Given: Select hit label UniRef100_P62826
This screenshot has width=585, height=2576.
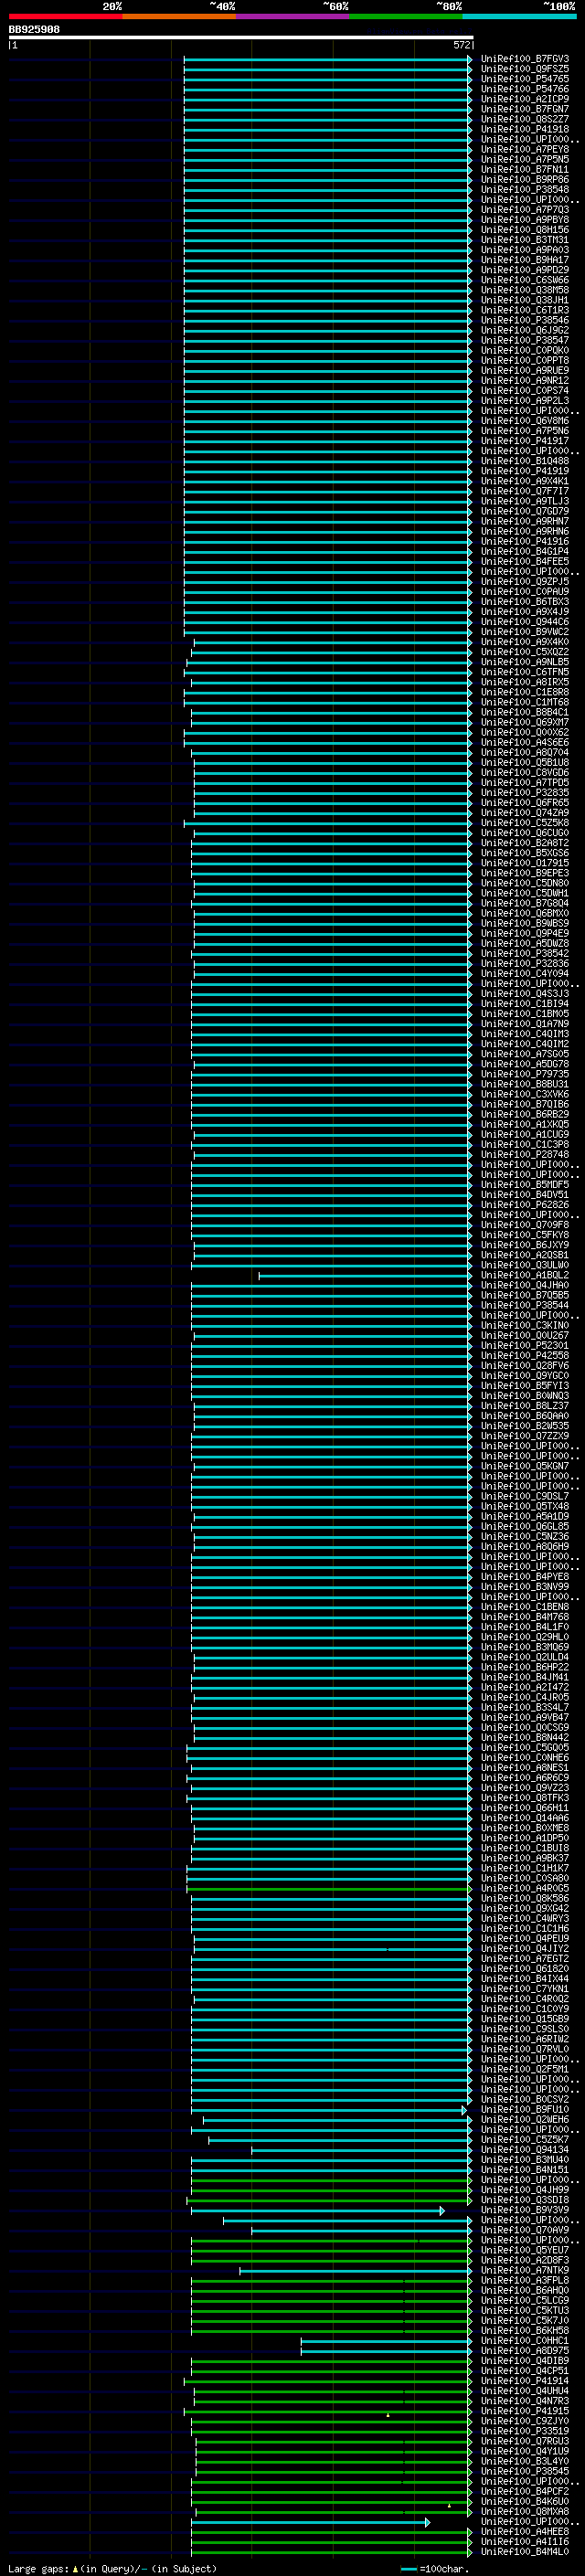Looking at the screenshot, I should [525, 1205].
